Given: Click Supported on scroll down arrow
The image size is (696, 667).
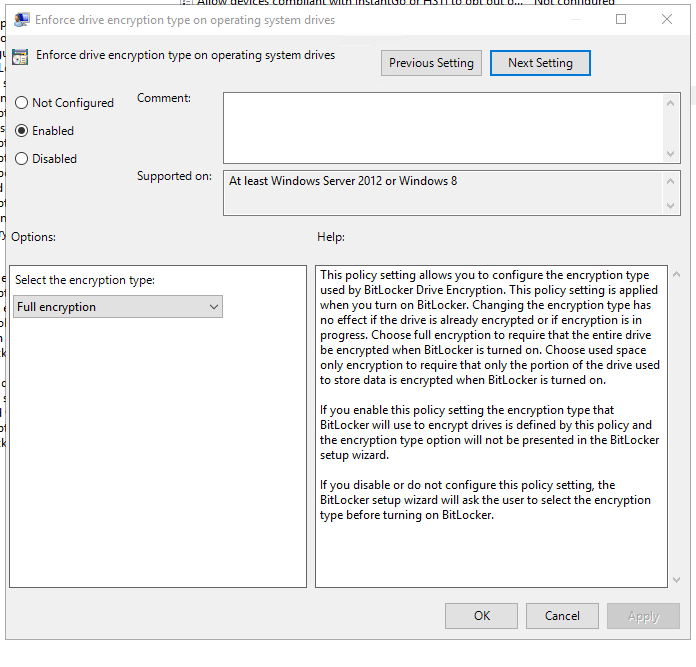Looking at the screenshot, I should [671, 205].
